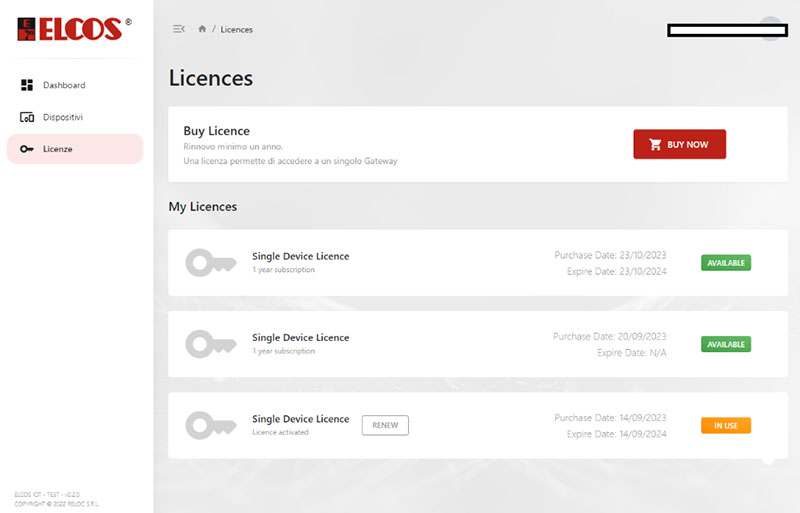
Task: Click AVAILABLE badge of licence with N/A expiry
Action: [726, 344]
